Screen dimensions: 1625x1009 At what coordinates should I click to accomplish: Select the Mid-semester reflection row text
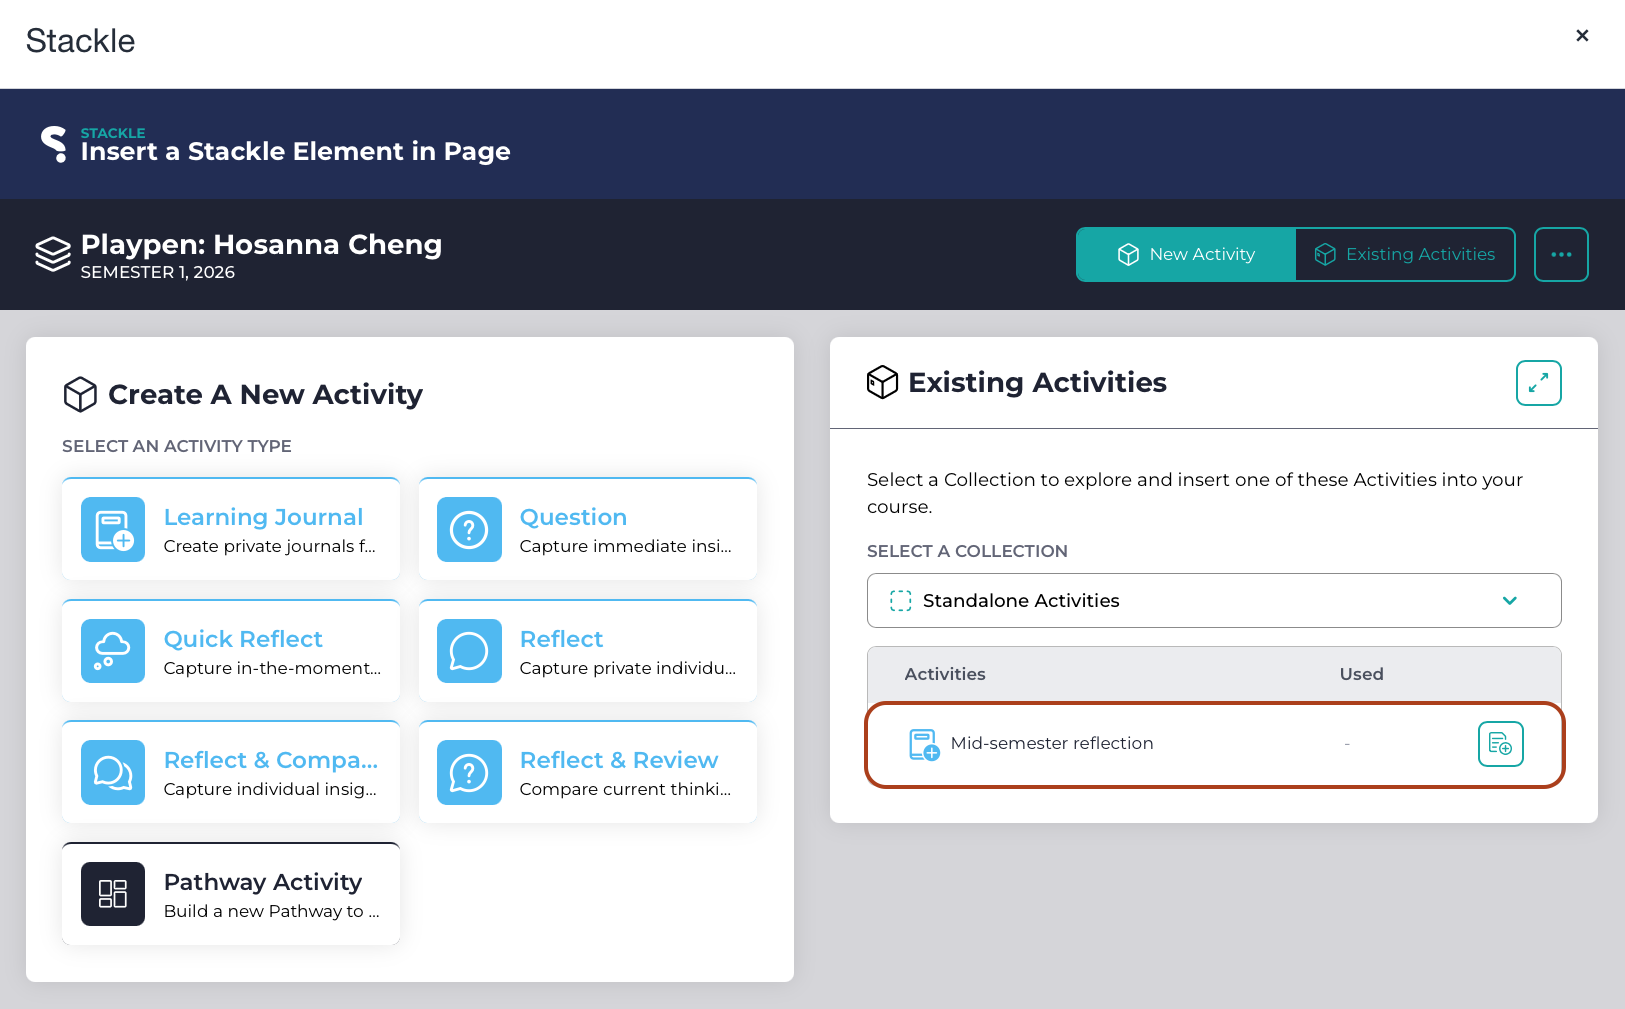[1052, 743]
